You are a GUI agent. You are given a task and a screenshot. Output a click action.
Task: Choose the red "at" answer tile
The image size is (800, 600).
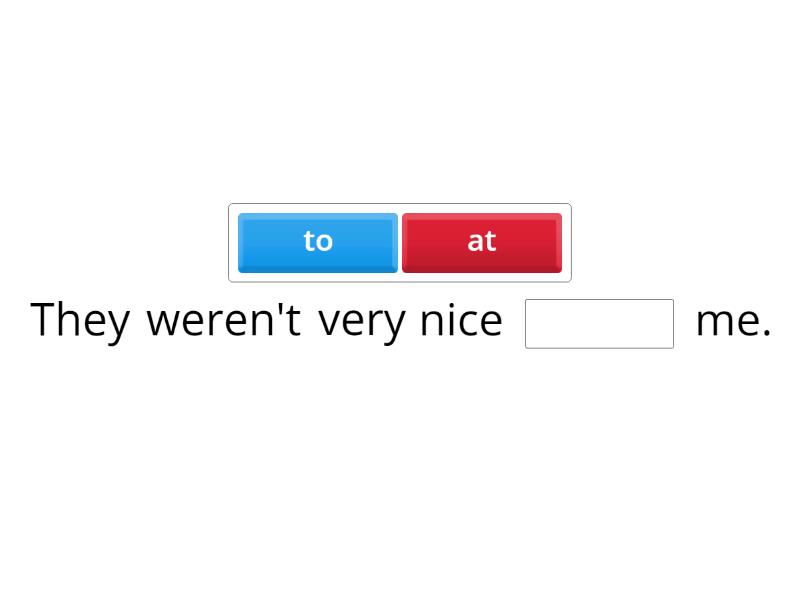coord(482,242)
